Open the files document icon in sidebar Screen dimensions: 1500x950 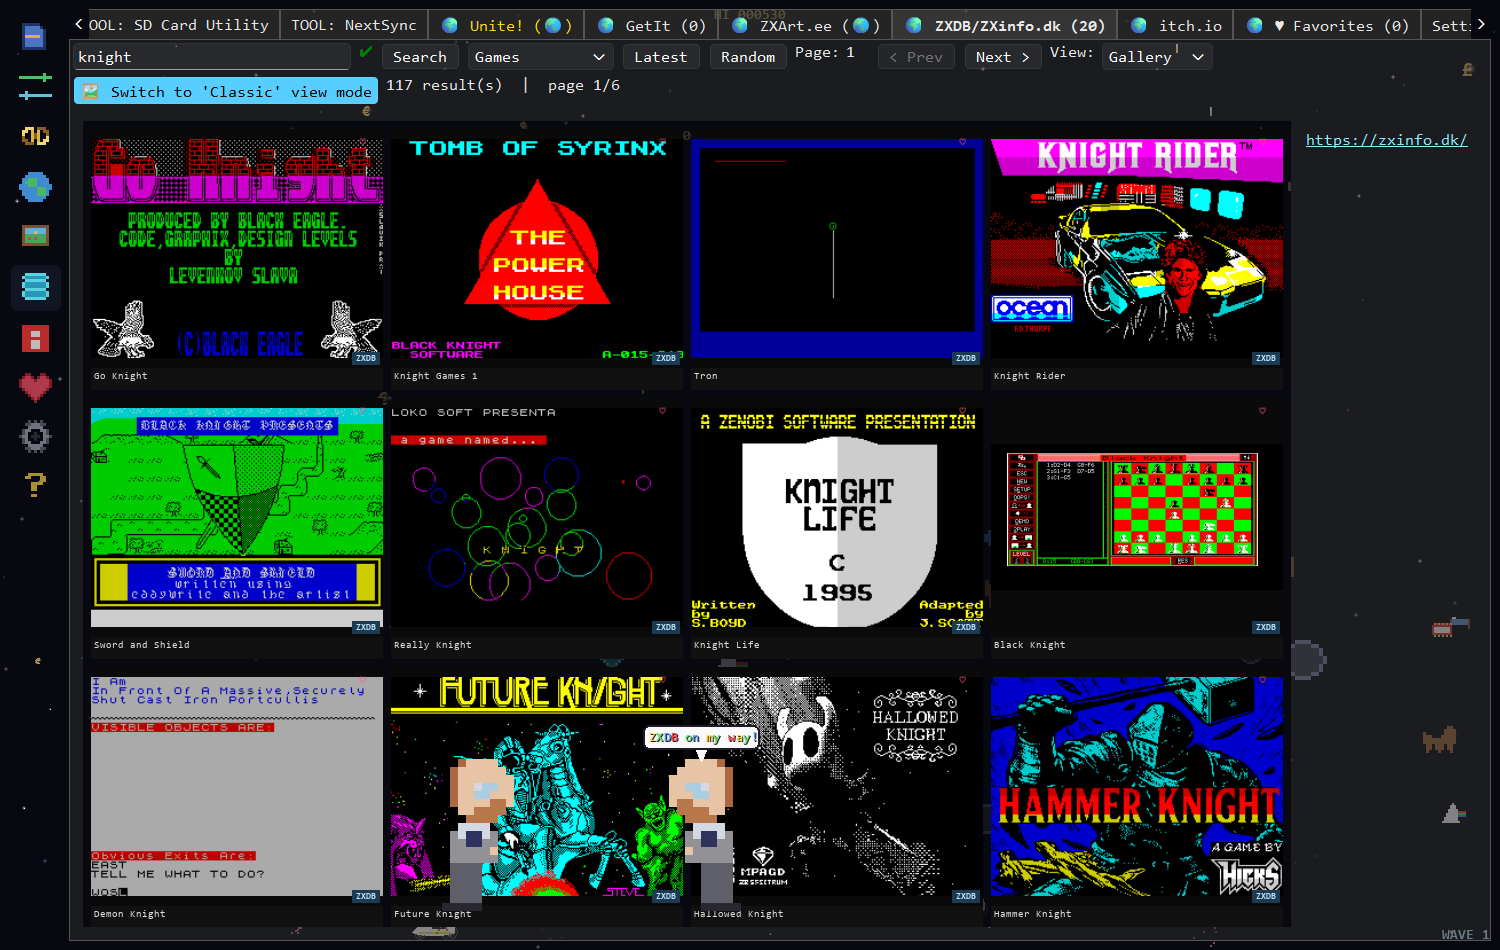click(34, 37)
